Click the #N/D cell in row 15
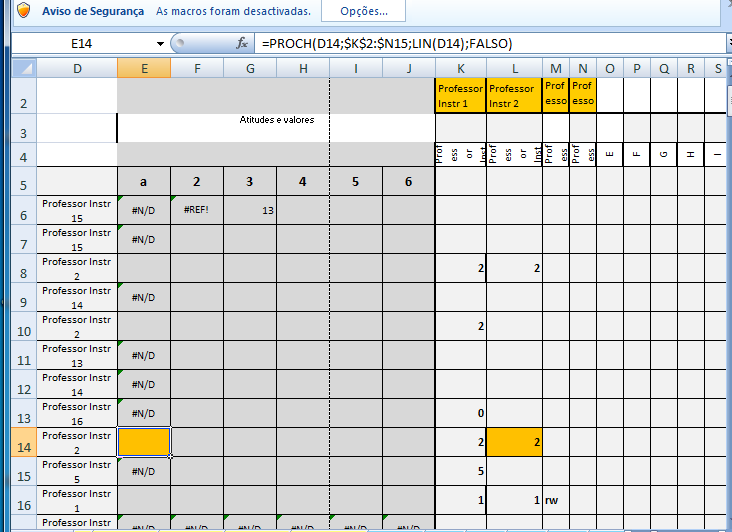Image resolution: width=732 pixels, height=532 pixels. 143,471
